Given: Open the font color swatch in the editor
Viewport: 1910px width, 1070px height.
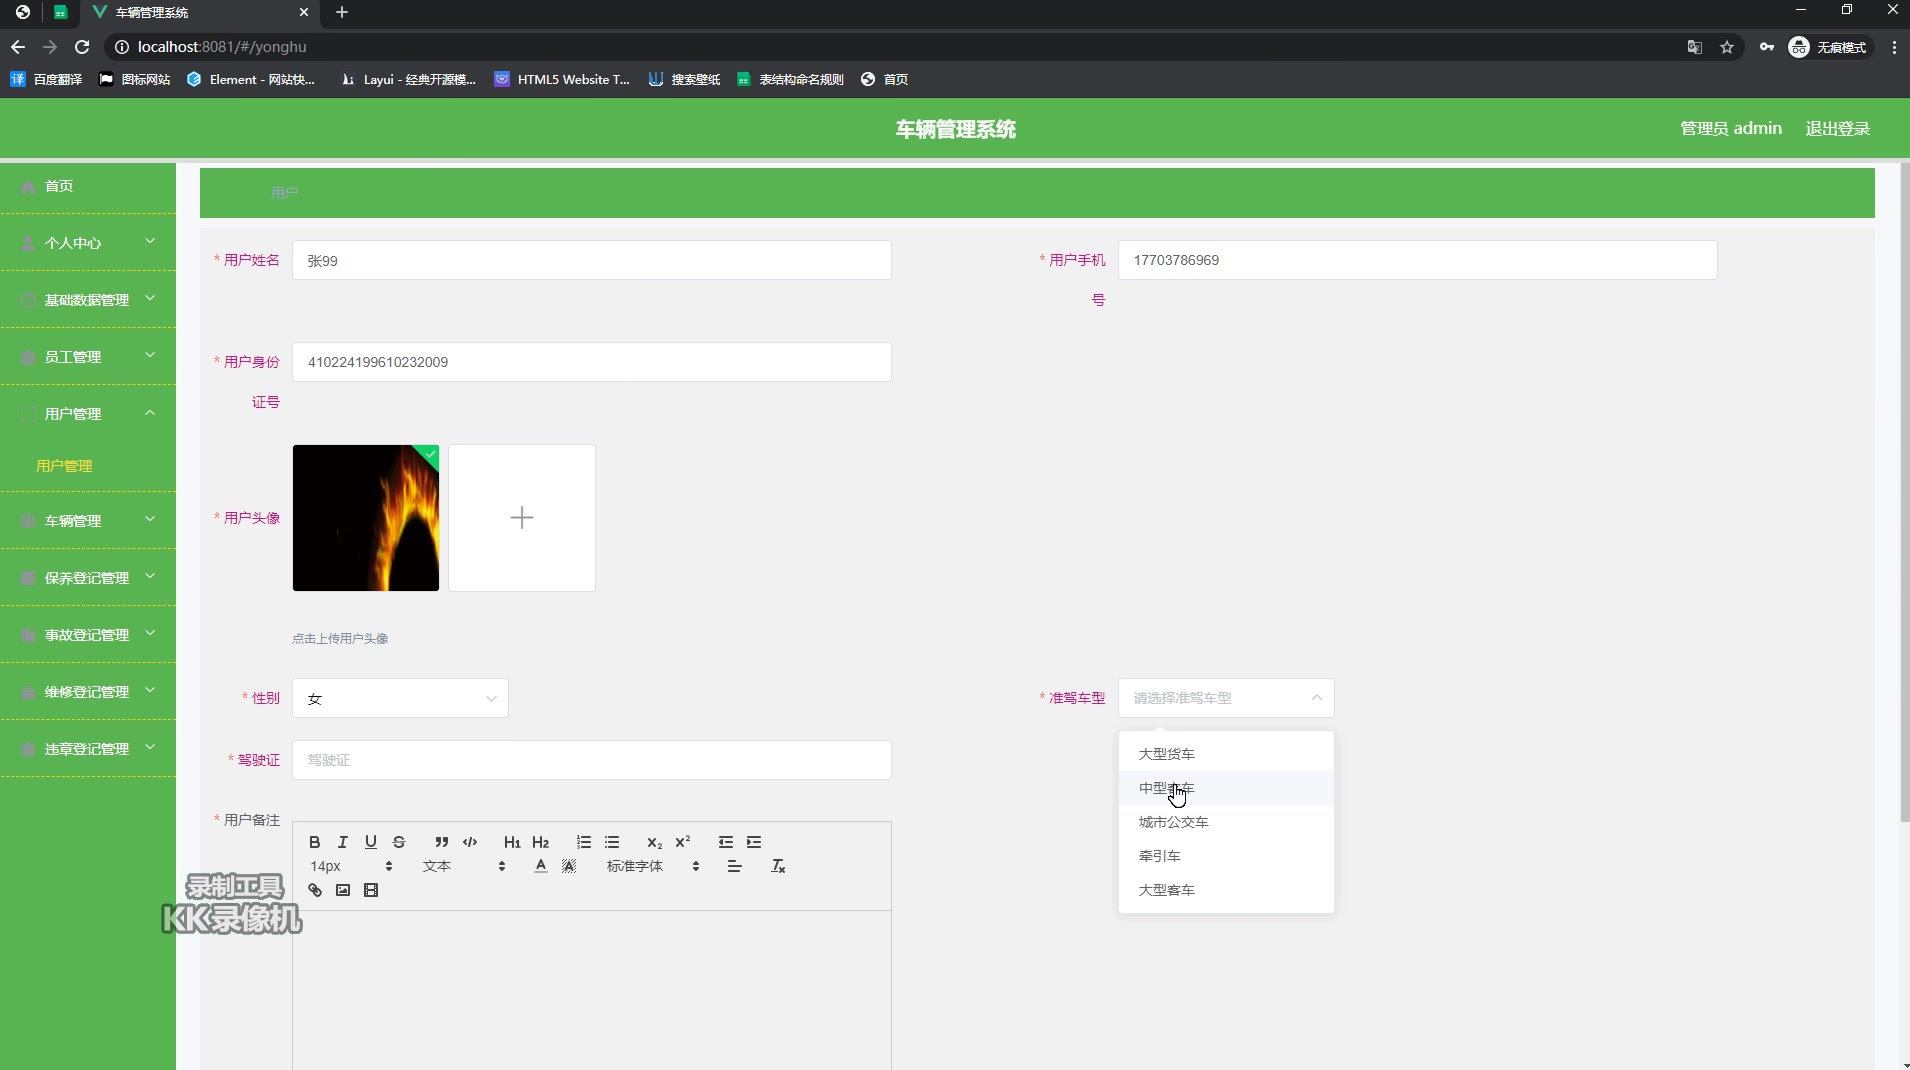Looking at the screenshot, I should pos(541,866).
